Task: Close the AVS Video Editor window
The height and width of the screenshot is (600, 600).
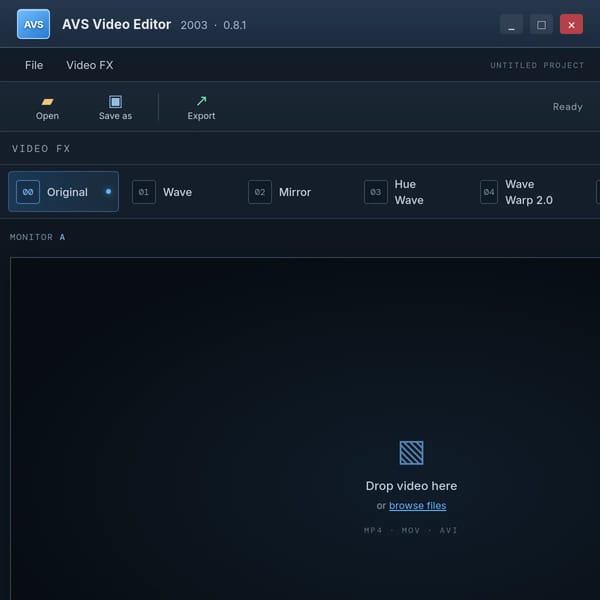Action: (x=571, y=24)
